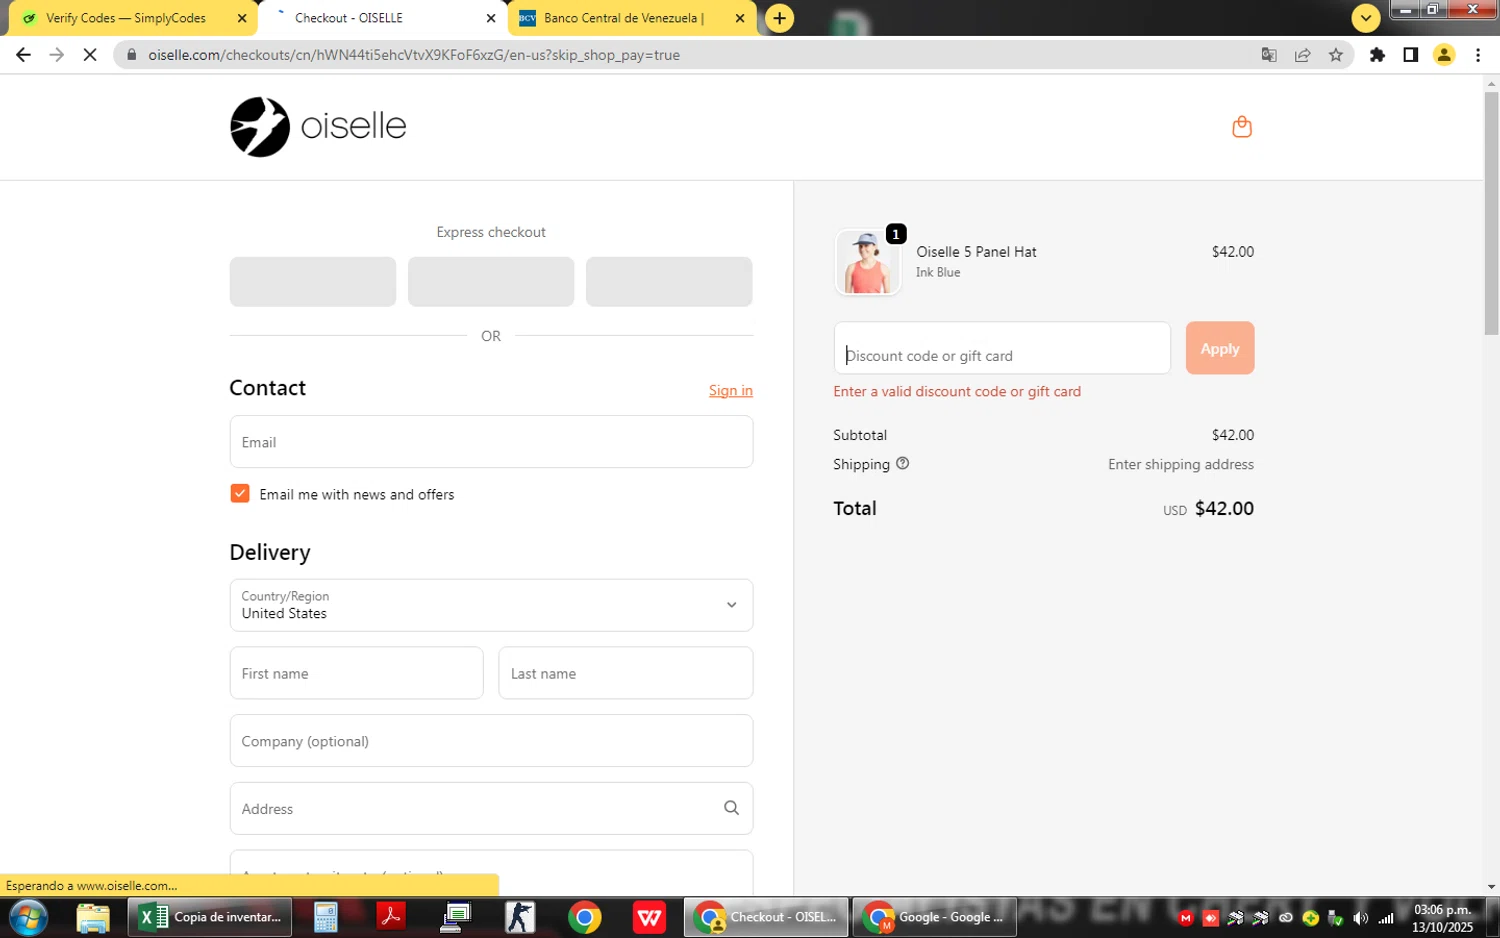Click the third express checkout button

(x=669, y=281)
